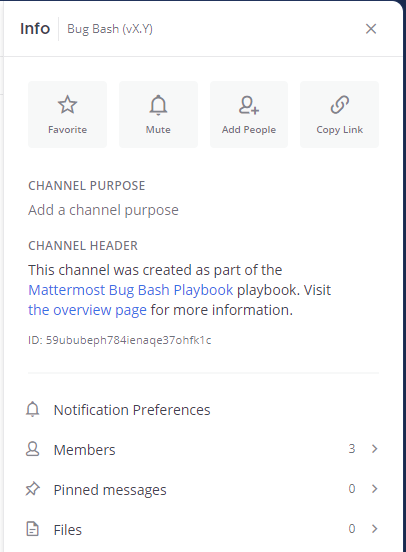Click the Favorite button label

67,130
